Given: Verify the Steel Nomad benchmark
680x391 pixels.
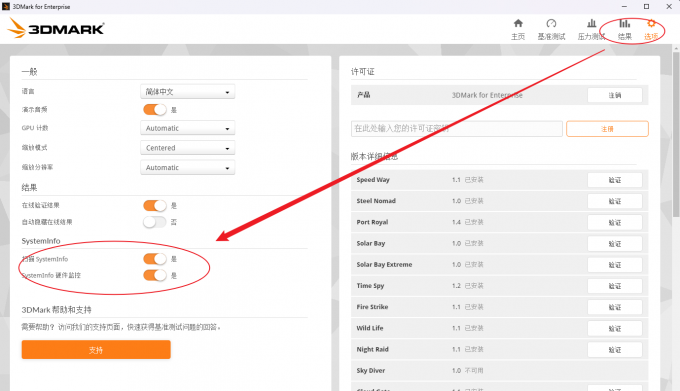Looking at the screenshot, I should [615, 201].
